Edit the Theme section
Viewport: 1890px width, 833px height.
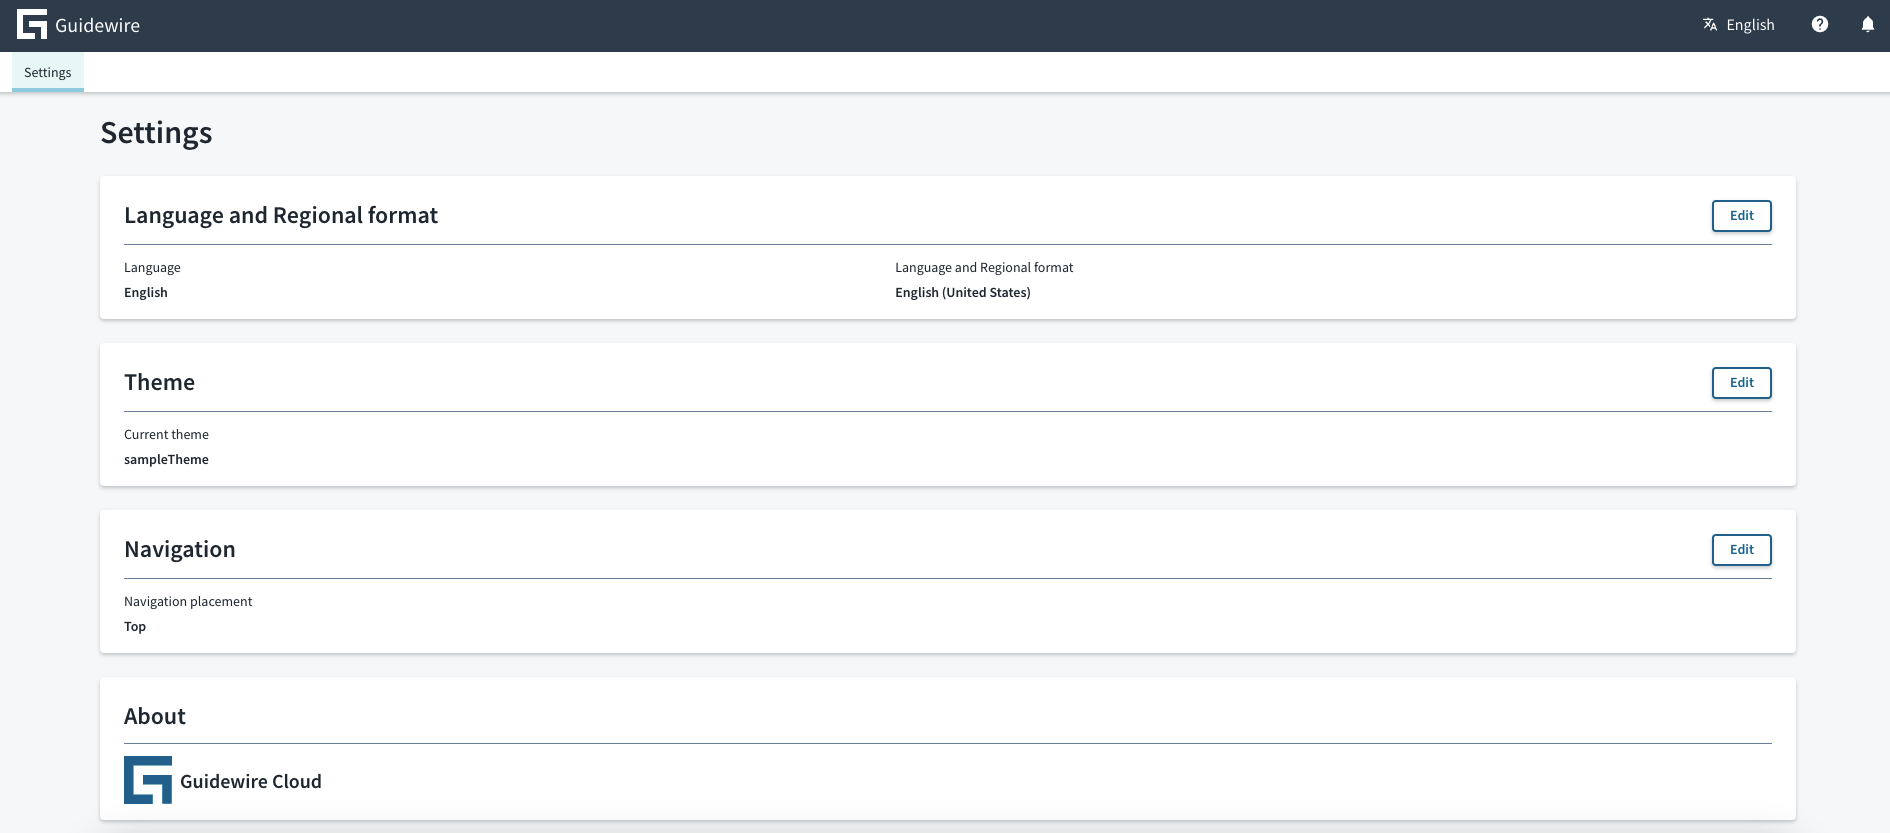click(1742, 383)
